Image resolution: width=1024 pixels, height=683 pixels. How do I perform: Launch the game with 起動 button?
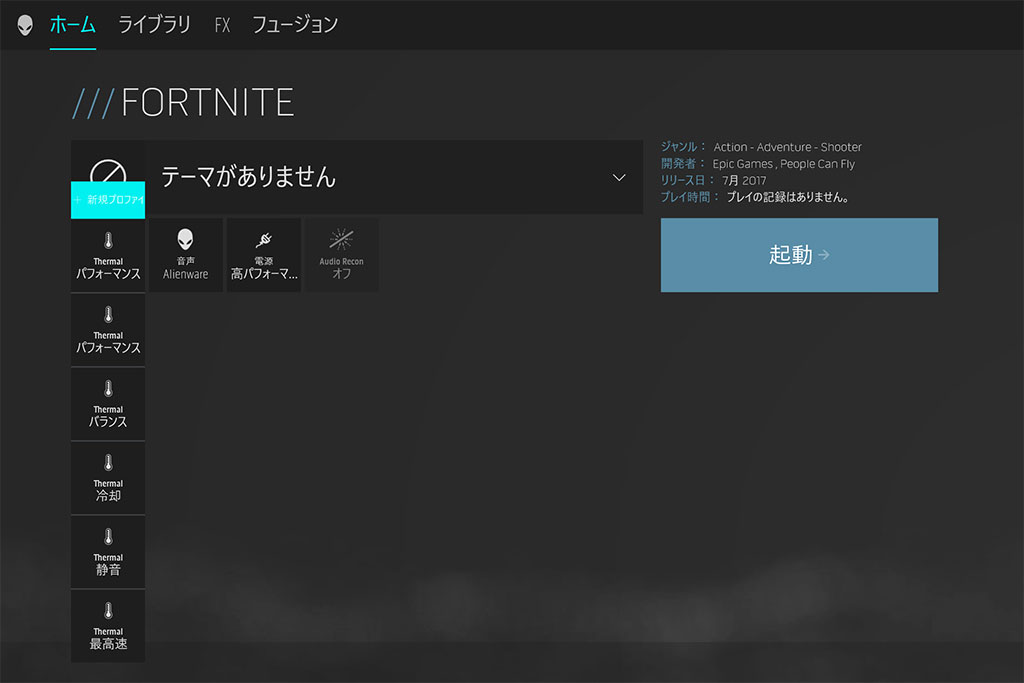click(x=799, y=255)
